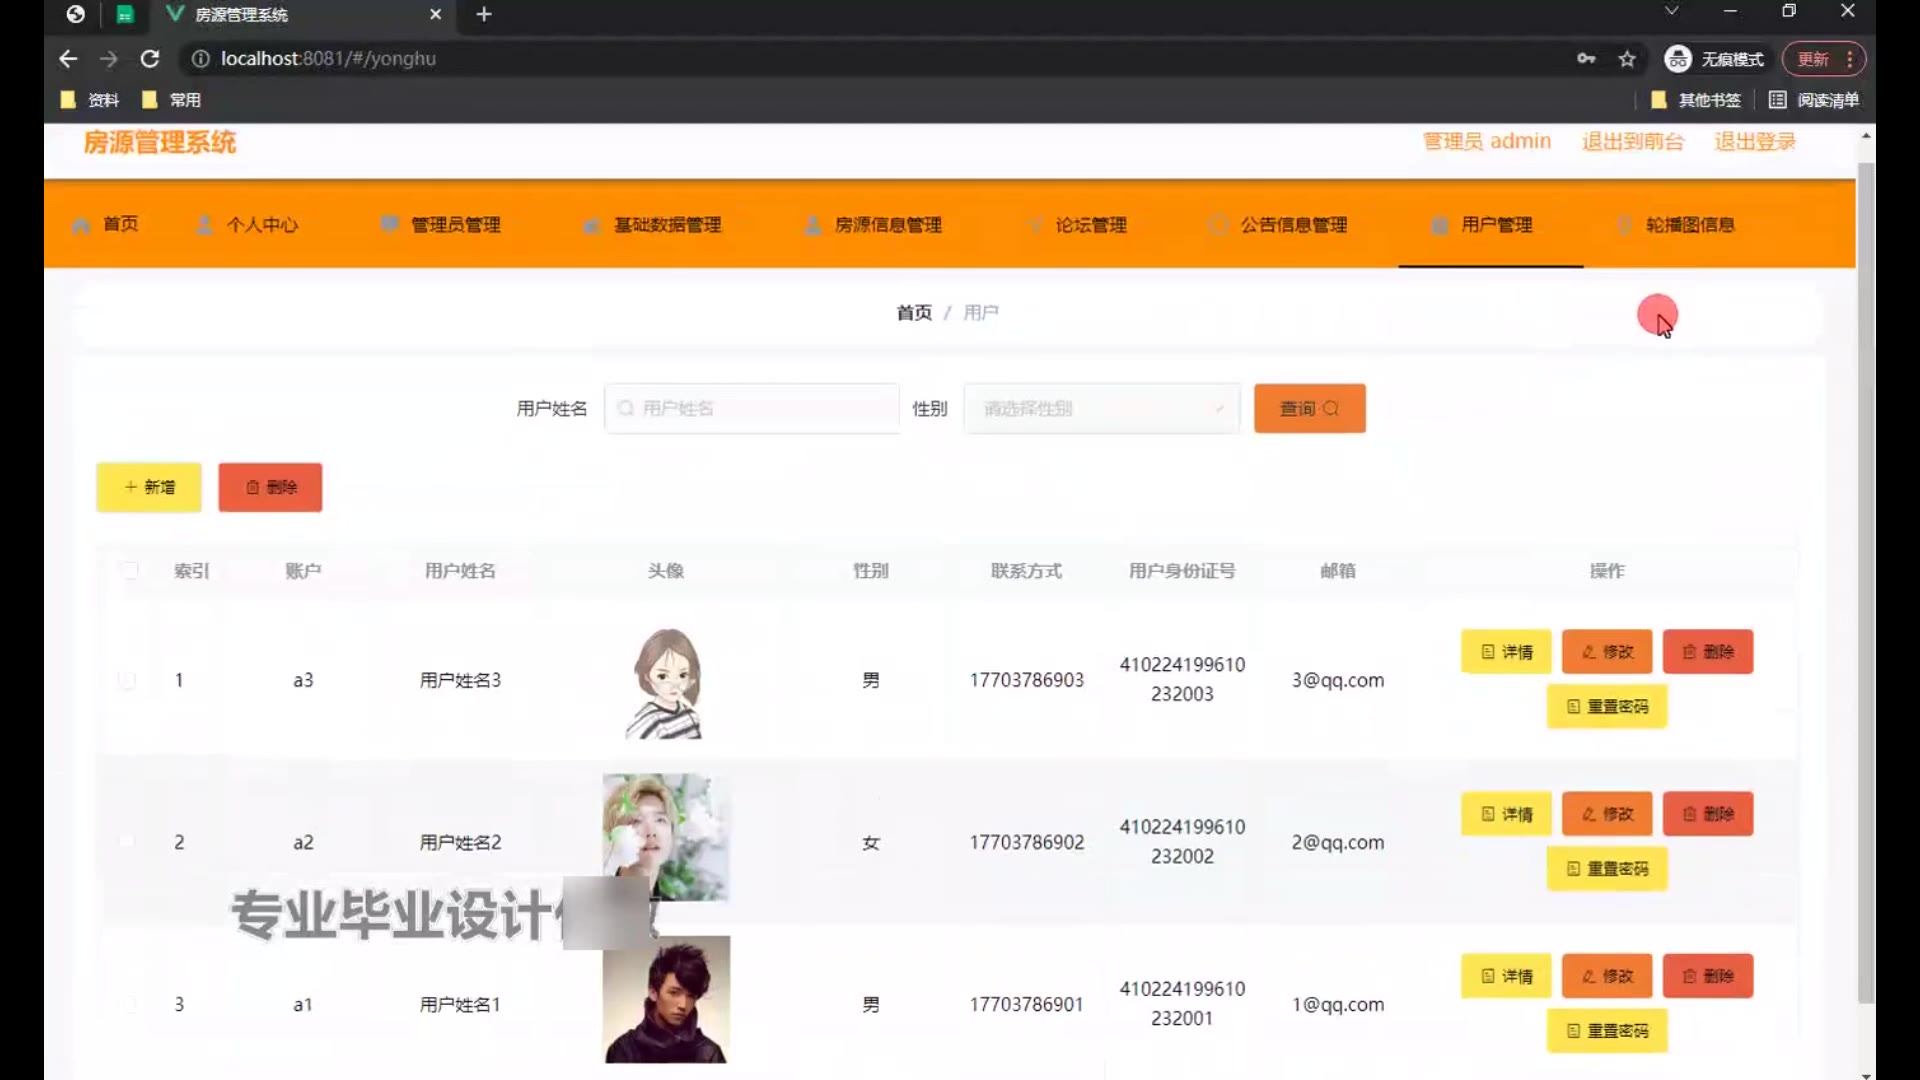Click 删除 for user a3
The width and height of the screenshot is (1920, 1080).
point(1708,652)
